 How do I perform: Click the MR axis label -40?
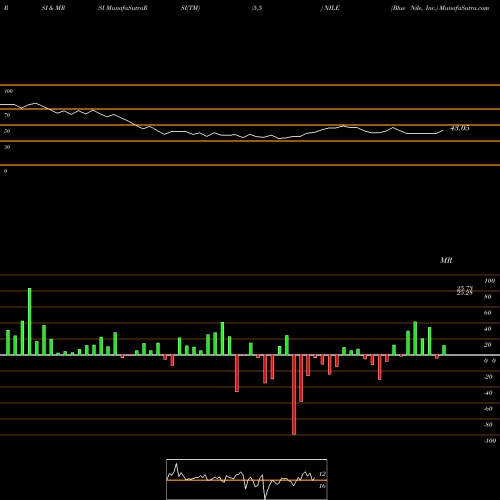488,393
